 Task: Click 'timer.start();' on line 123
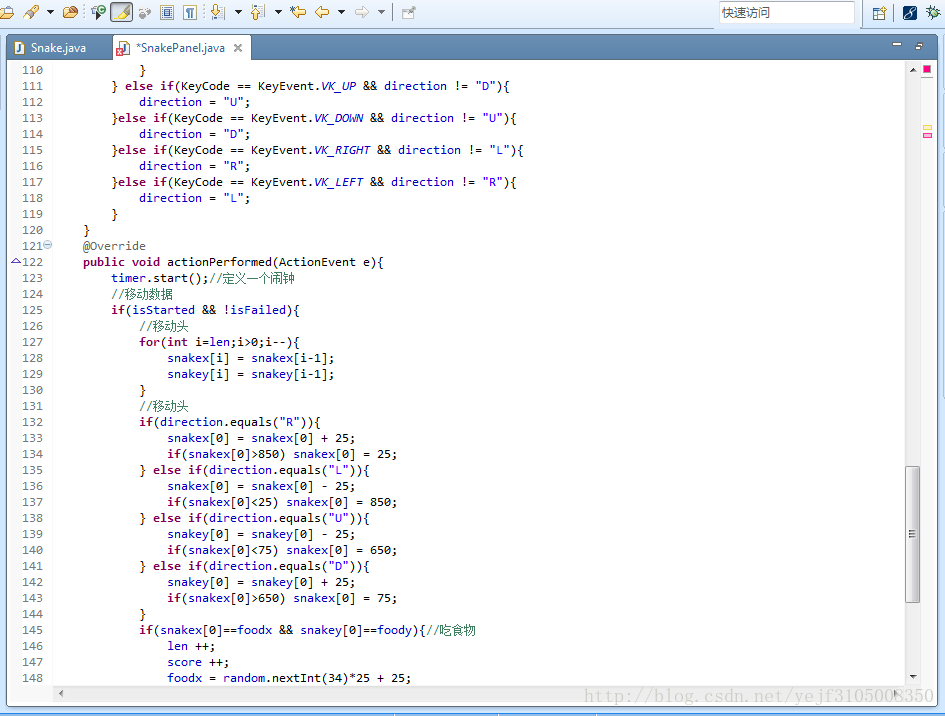159,278
